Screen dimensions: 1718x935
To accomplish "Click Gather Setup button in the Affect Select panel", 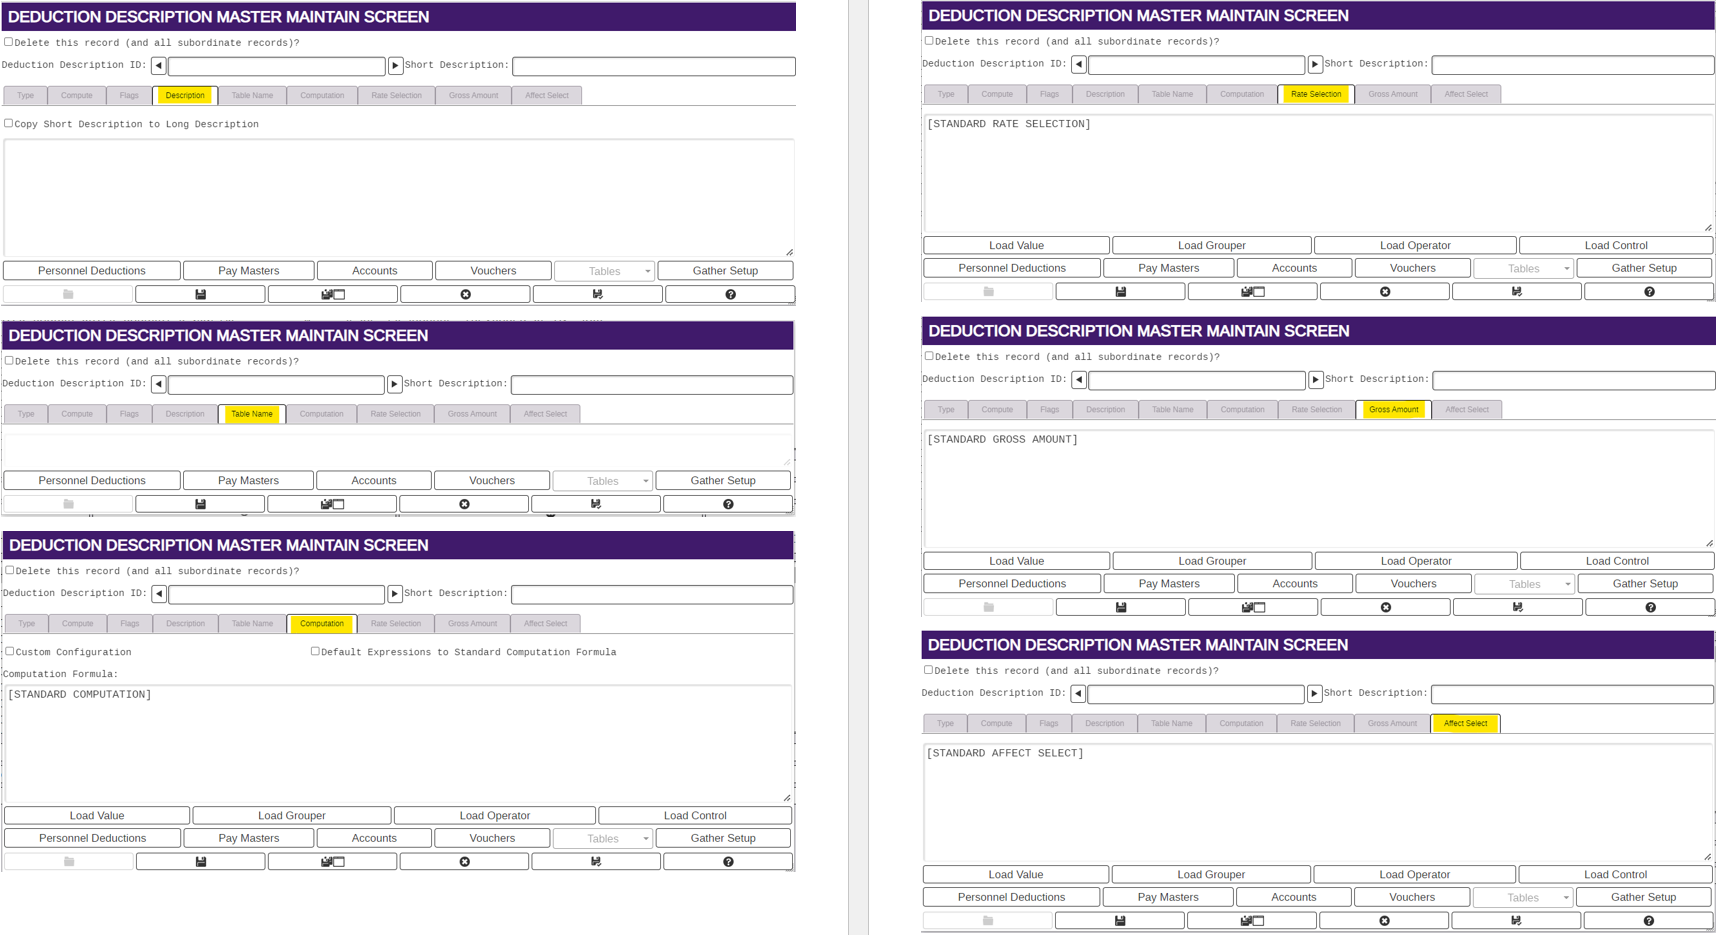I will click(1644, 897).
